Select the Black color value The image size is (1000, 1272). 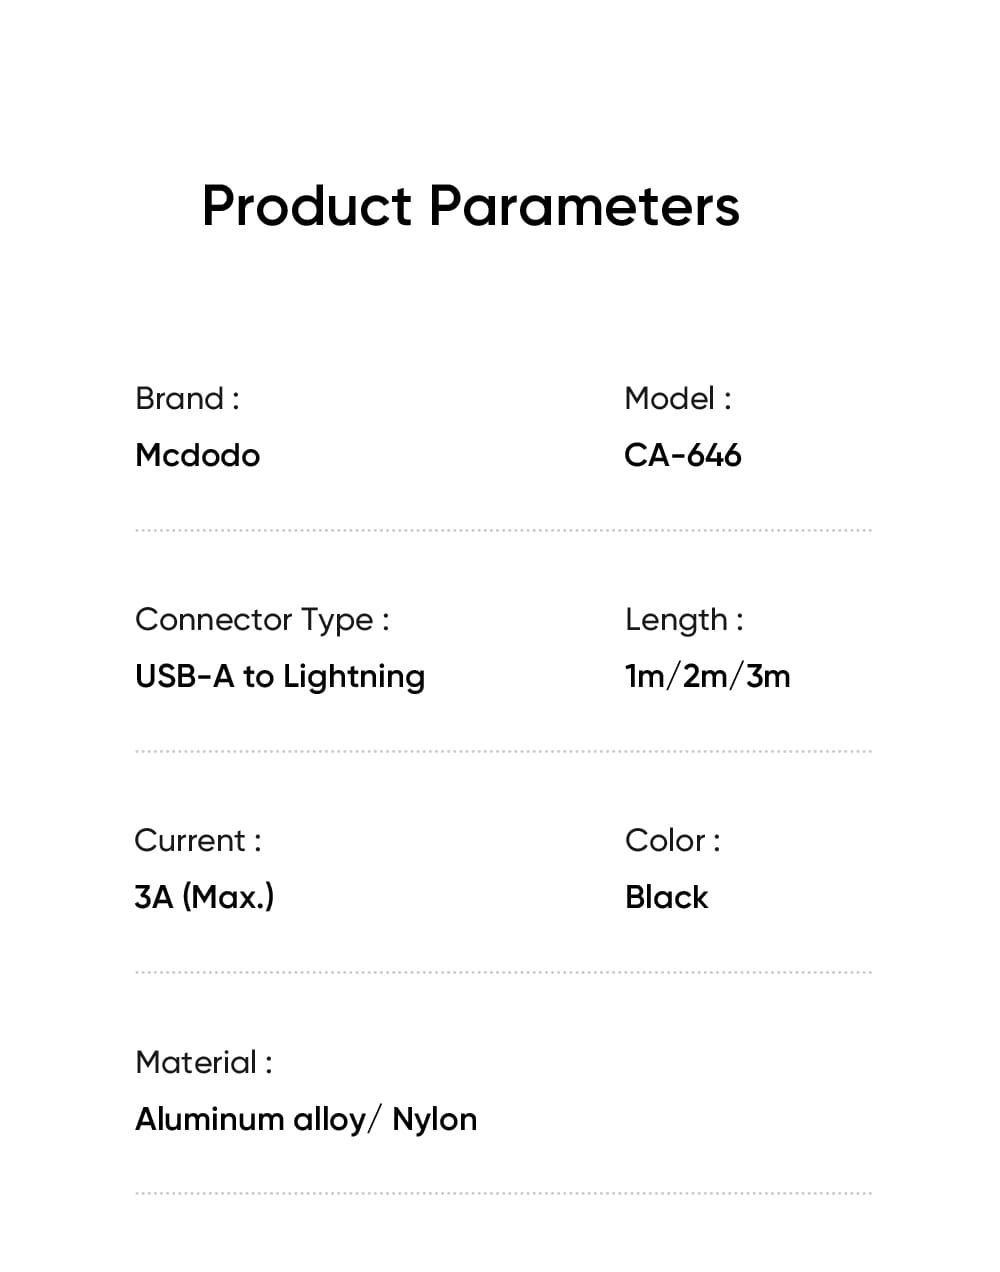[666, 897]
